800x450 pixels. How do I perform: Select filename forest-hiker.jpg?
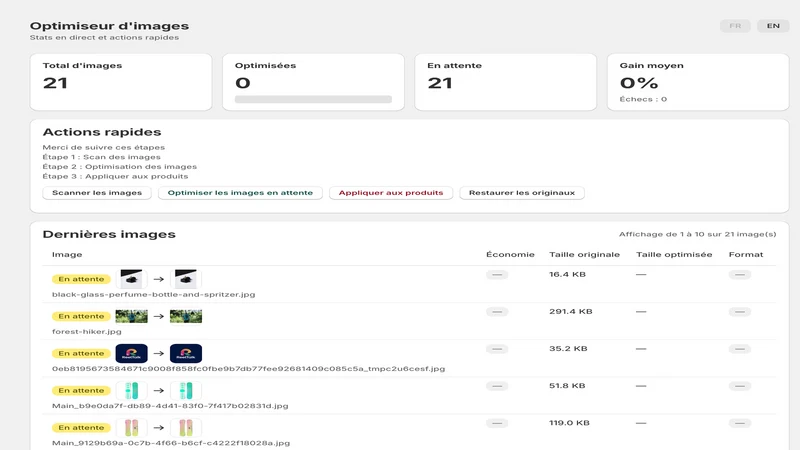click(x=87, y=332)
